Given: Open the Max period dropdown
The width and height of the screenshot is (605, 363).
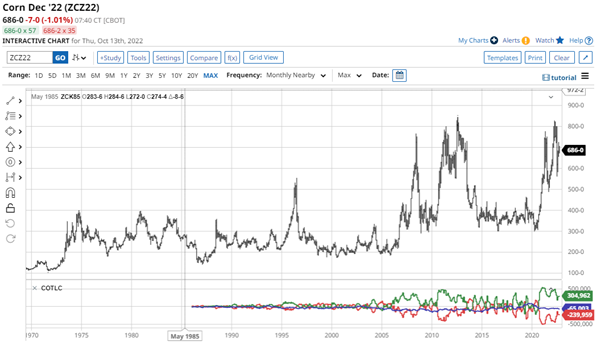Looking at the screenshot, I should click(x=350, y=75).
